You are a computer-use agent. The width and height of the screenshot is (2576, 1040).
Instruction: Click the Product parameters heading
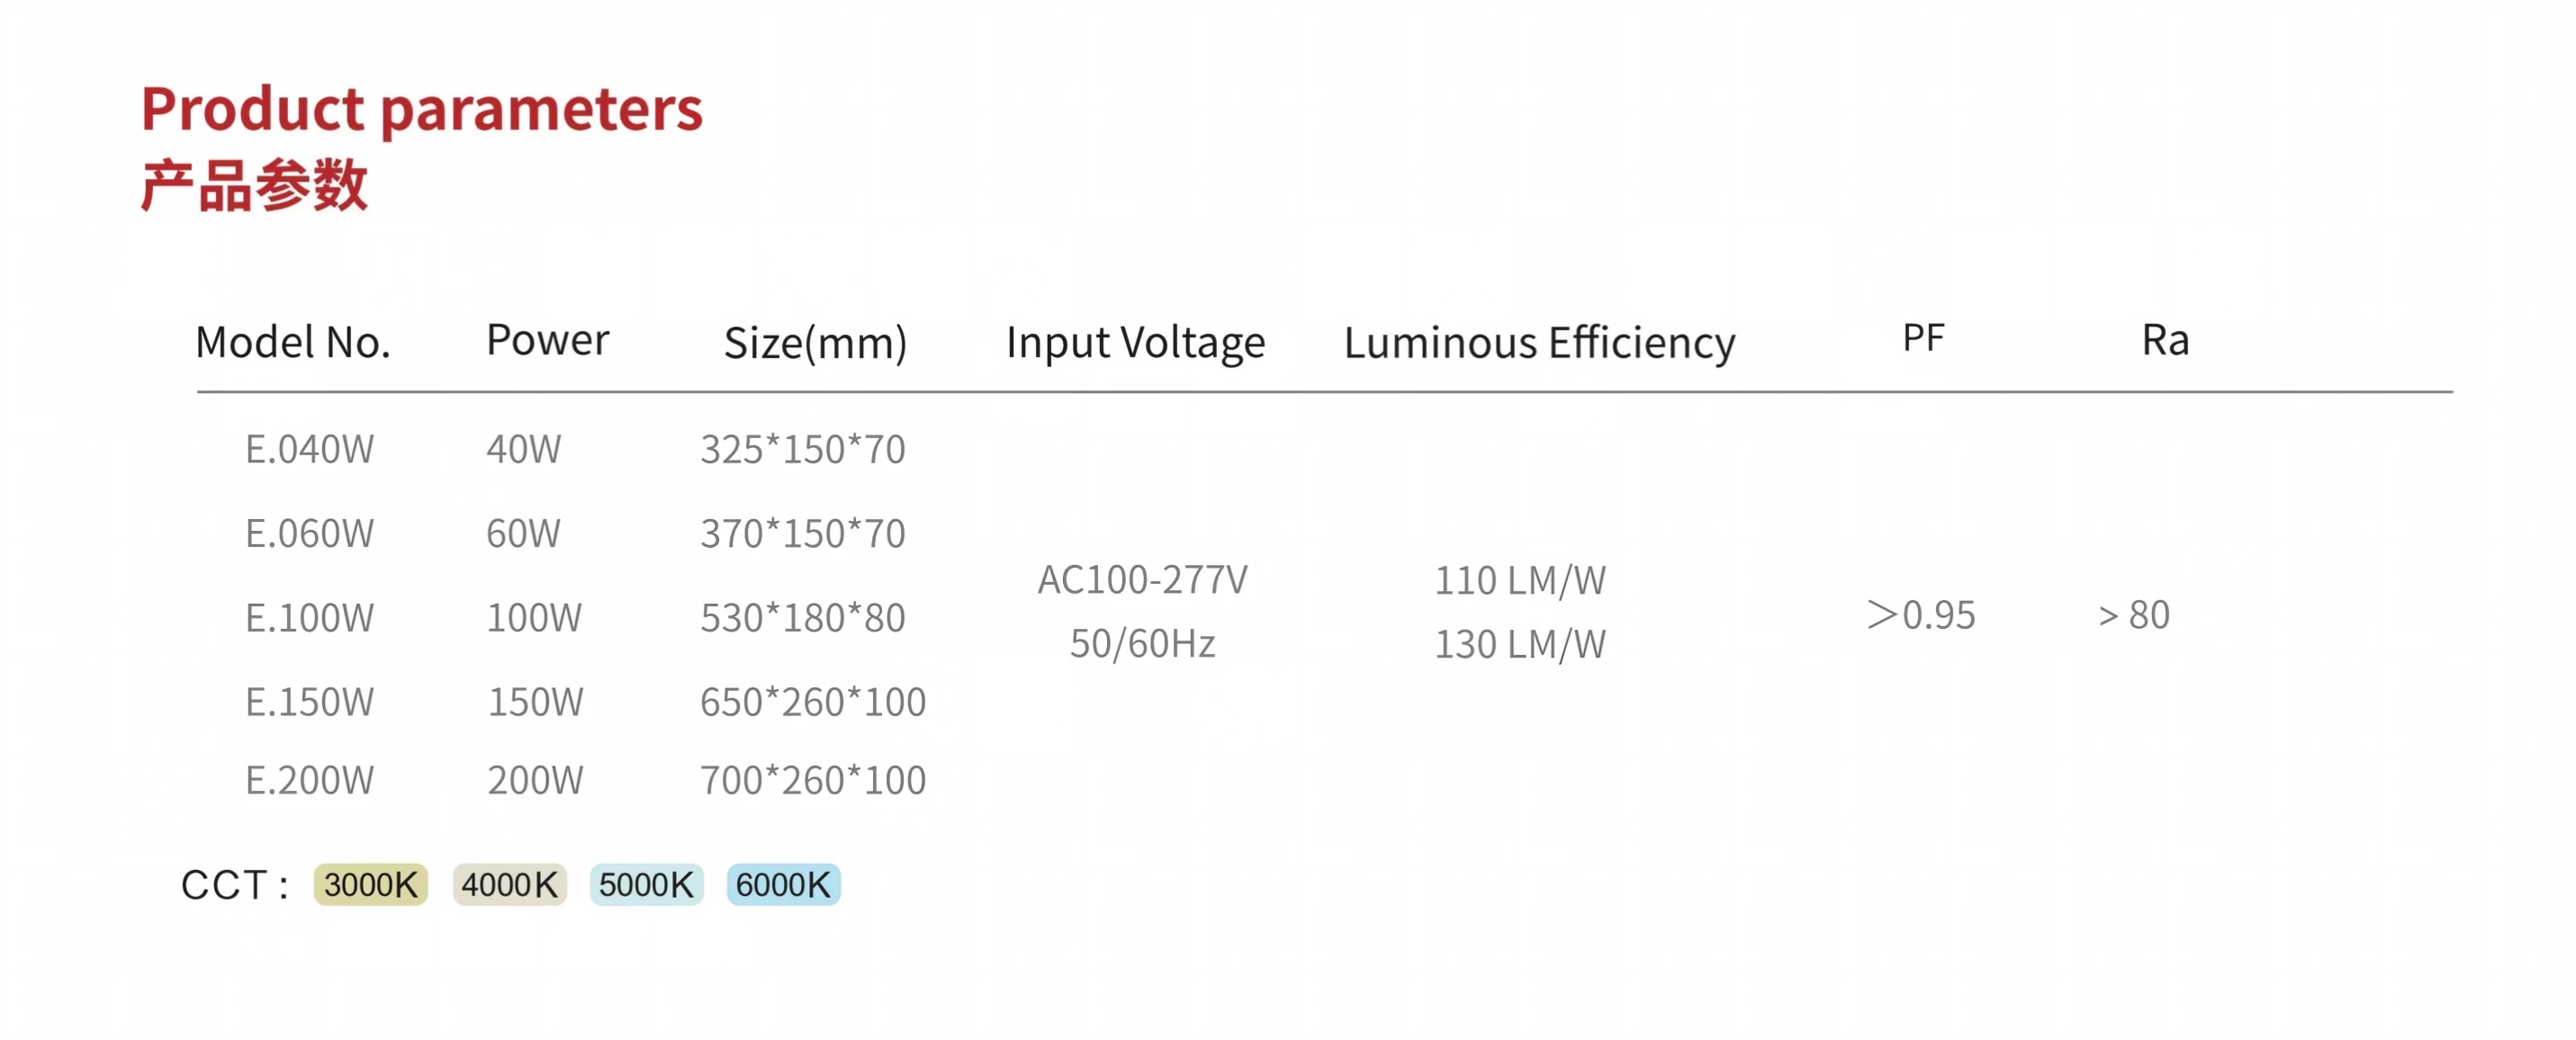421,109
